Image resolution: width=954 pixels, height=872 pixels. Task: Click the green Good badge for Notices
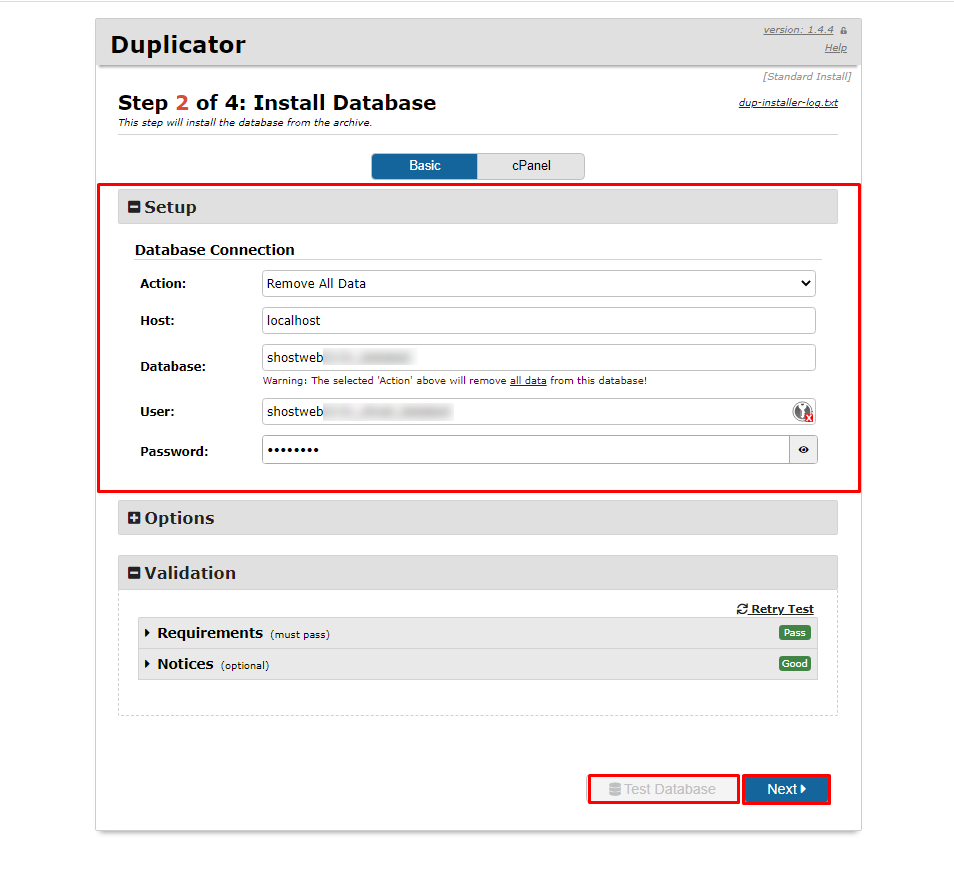tap(794, 663)
